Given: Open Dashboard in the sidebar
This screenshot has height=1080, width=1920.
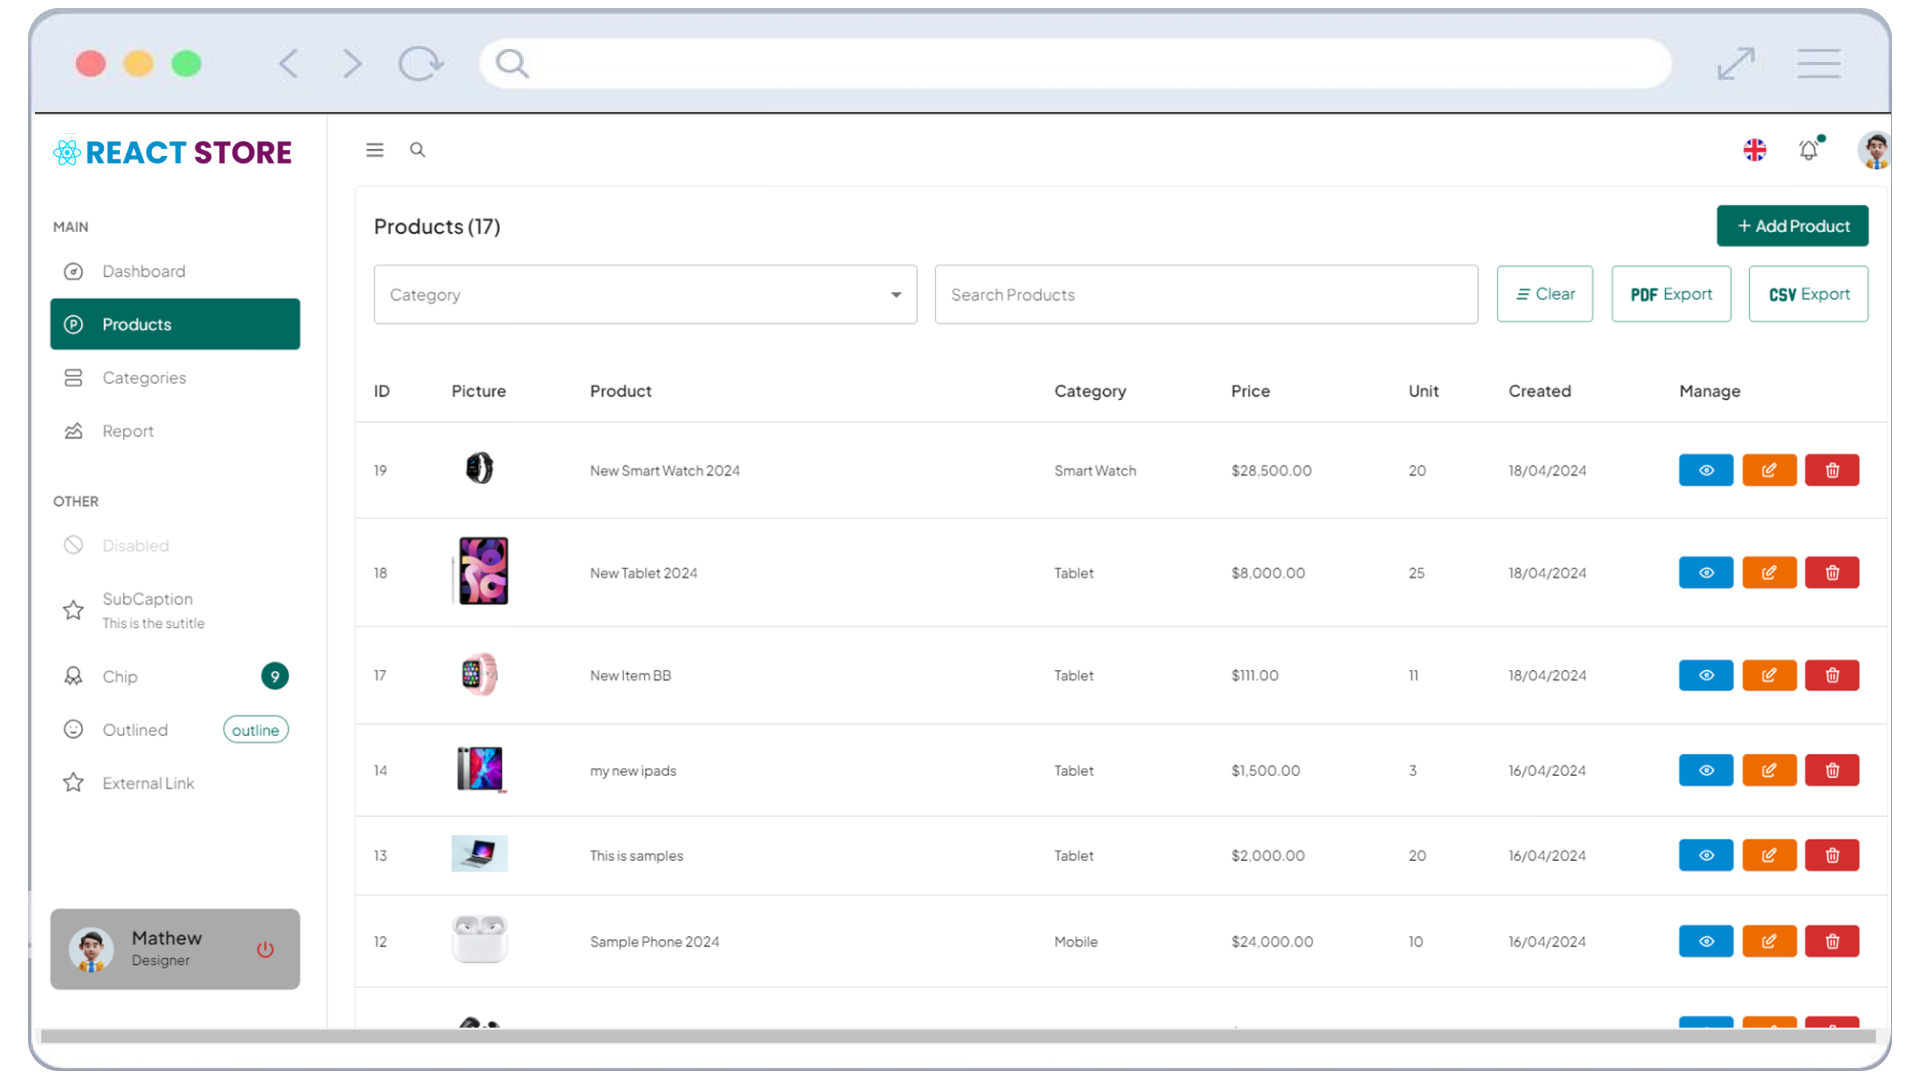Looking at the screenshot, I should coord(175,271).
